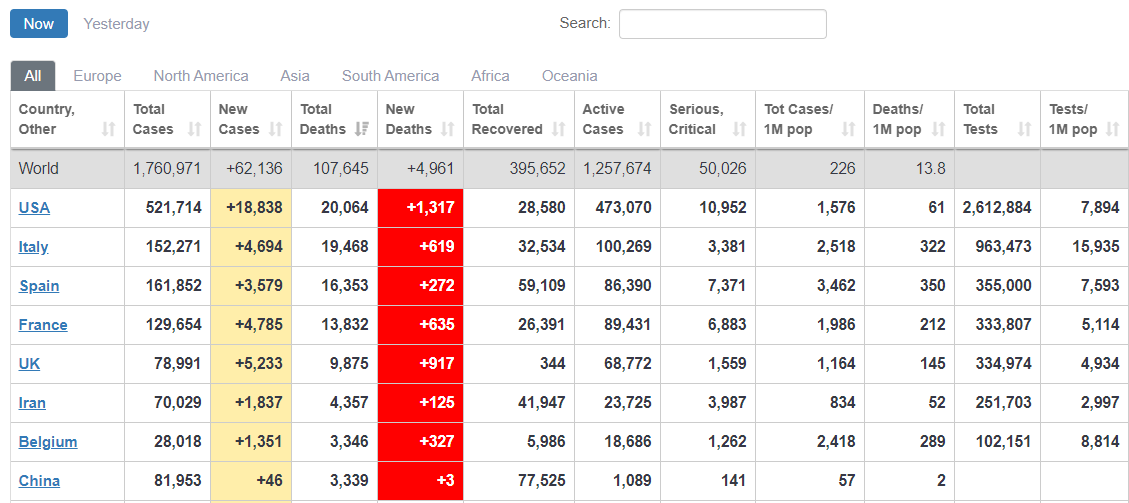The image size is (1129, 503).
Task: Sort Active Cases with its arrow icon
Action: tap(644, 129)
